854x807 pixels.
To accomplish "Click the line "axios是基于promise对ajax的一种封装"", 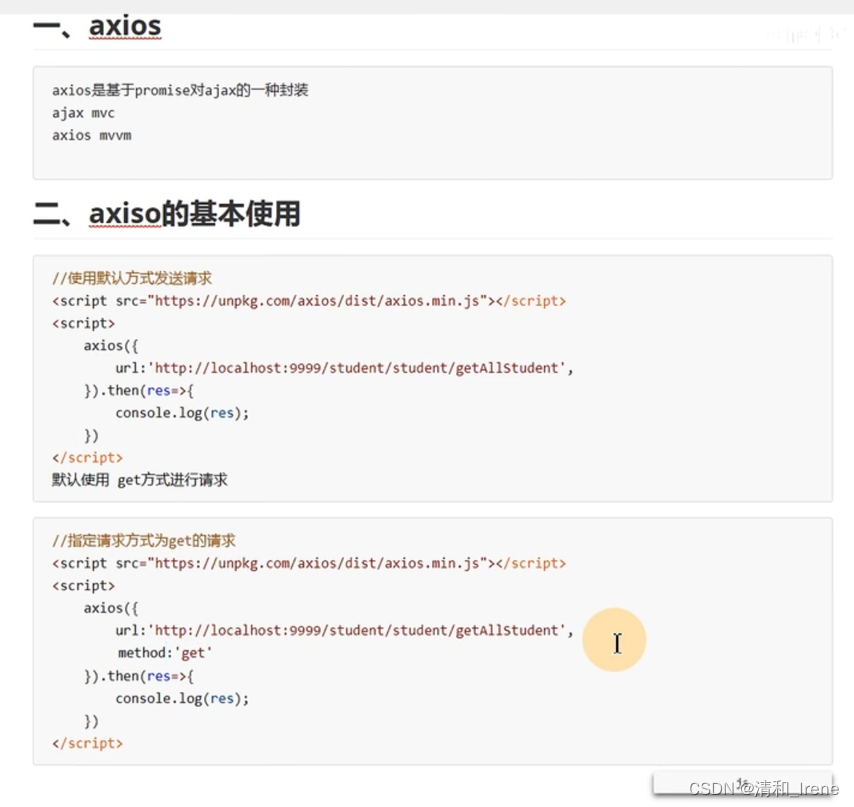I will pyautogui.click(x=180, y=90).
